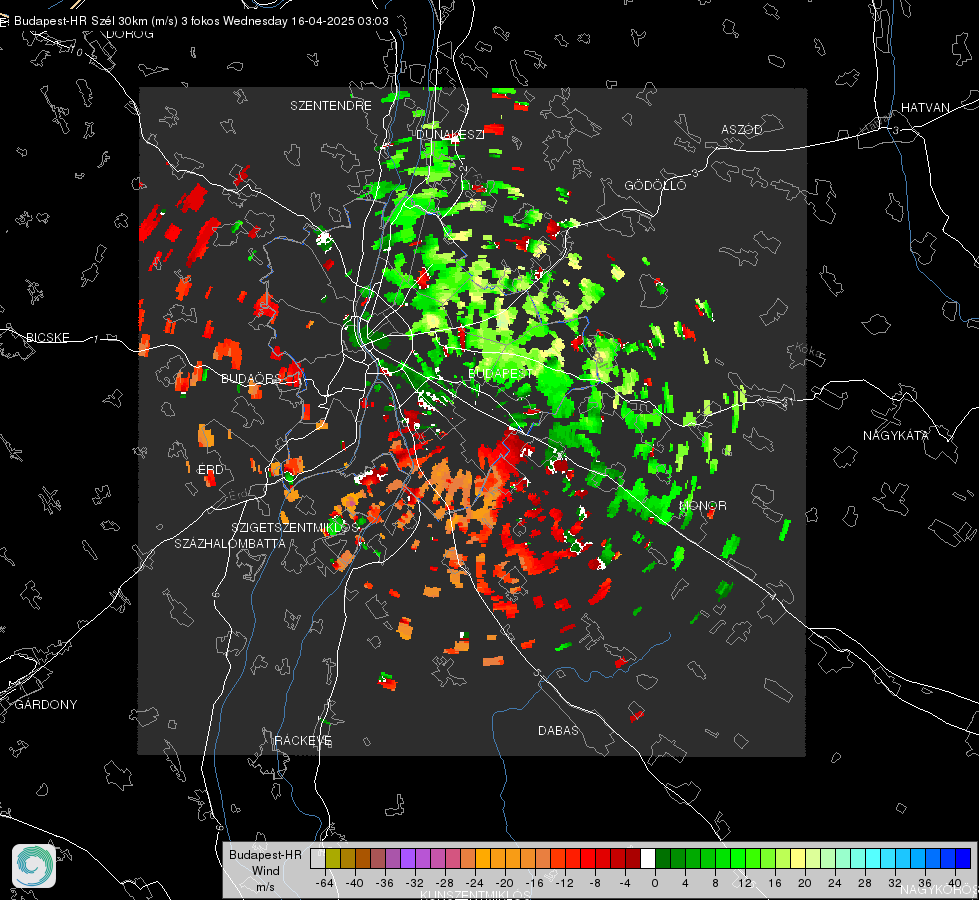The height and width of the screenshot is (900, 979).
Task: Click the legend 'Wind' label
Action: tap(265, 871)
